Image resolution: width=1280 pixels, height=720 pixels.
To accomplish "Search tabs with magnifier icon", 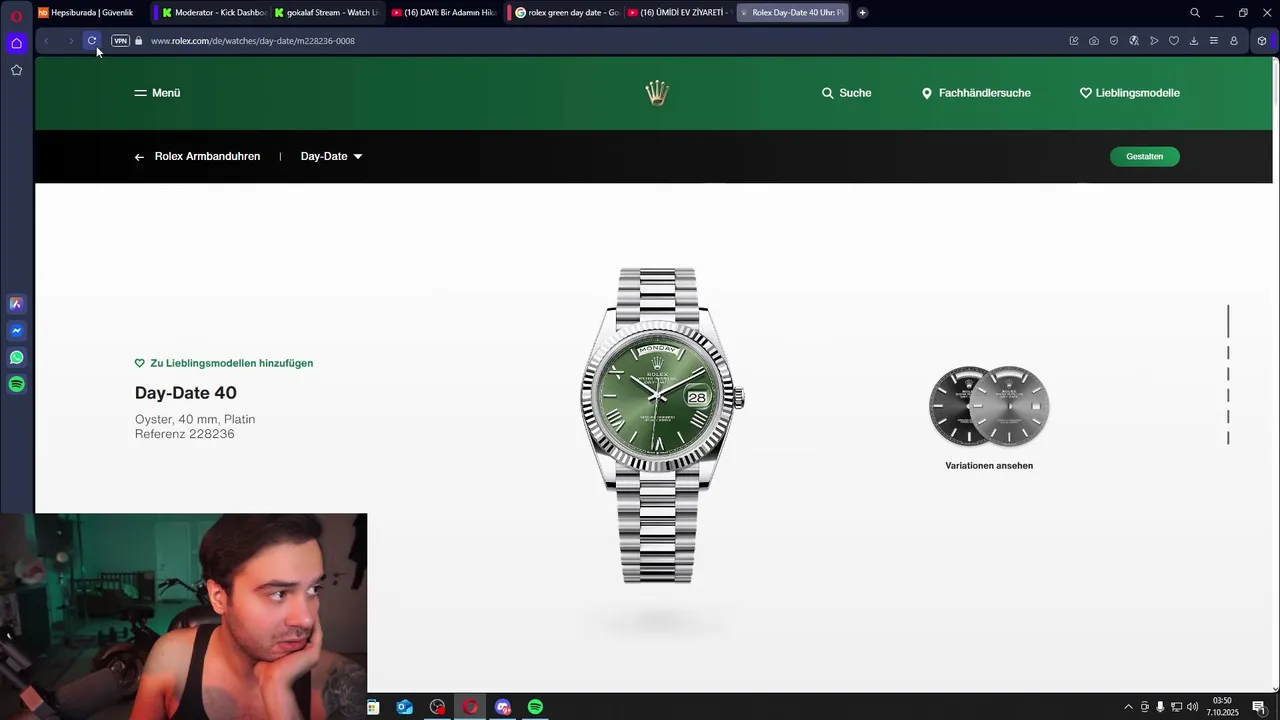I will [x=1195, y=13].
